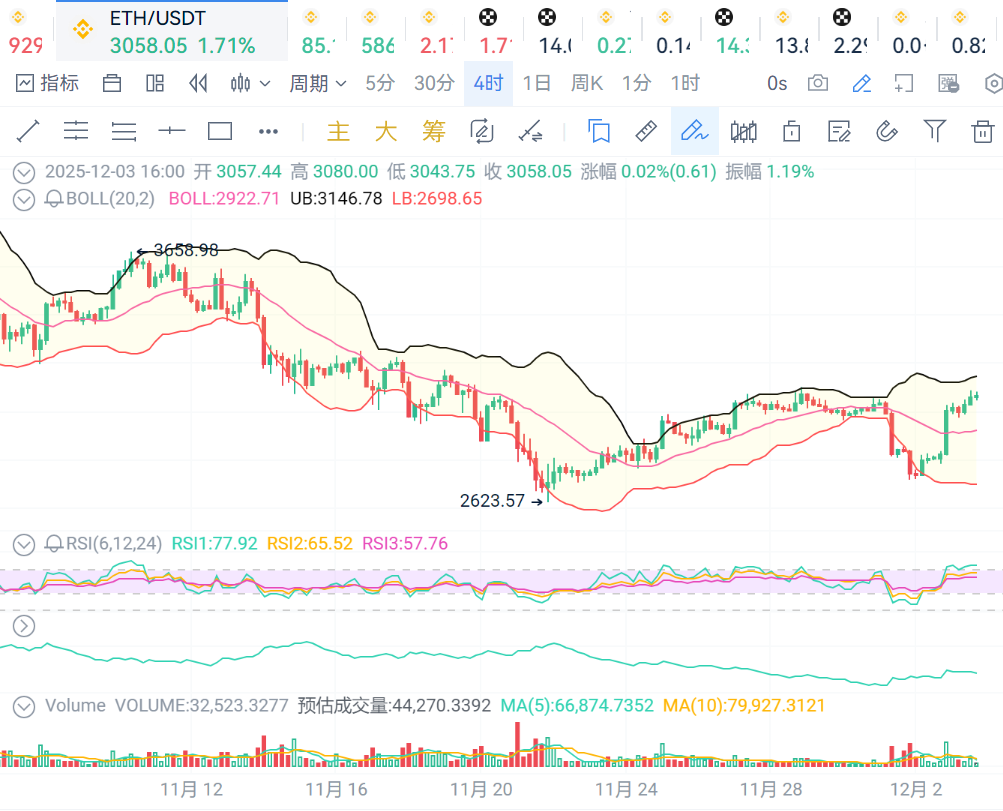The image size is (1003, 811).
Task: Click the funnel filter icon
Action: pyautogui.click(x=935, y=131)
